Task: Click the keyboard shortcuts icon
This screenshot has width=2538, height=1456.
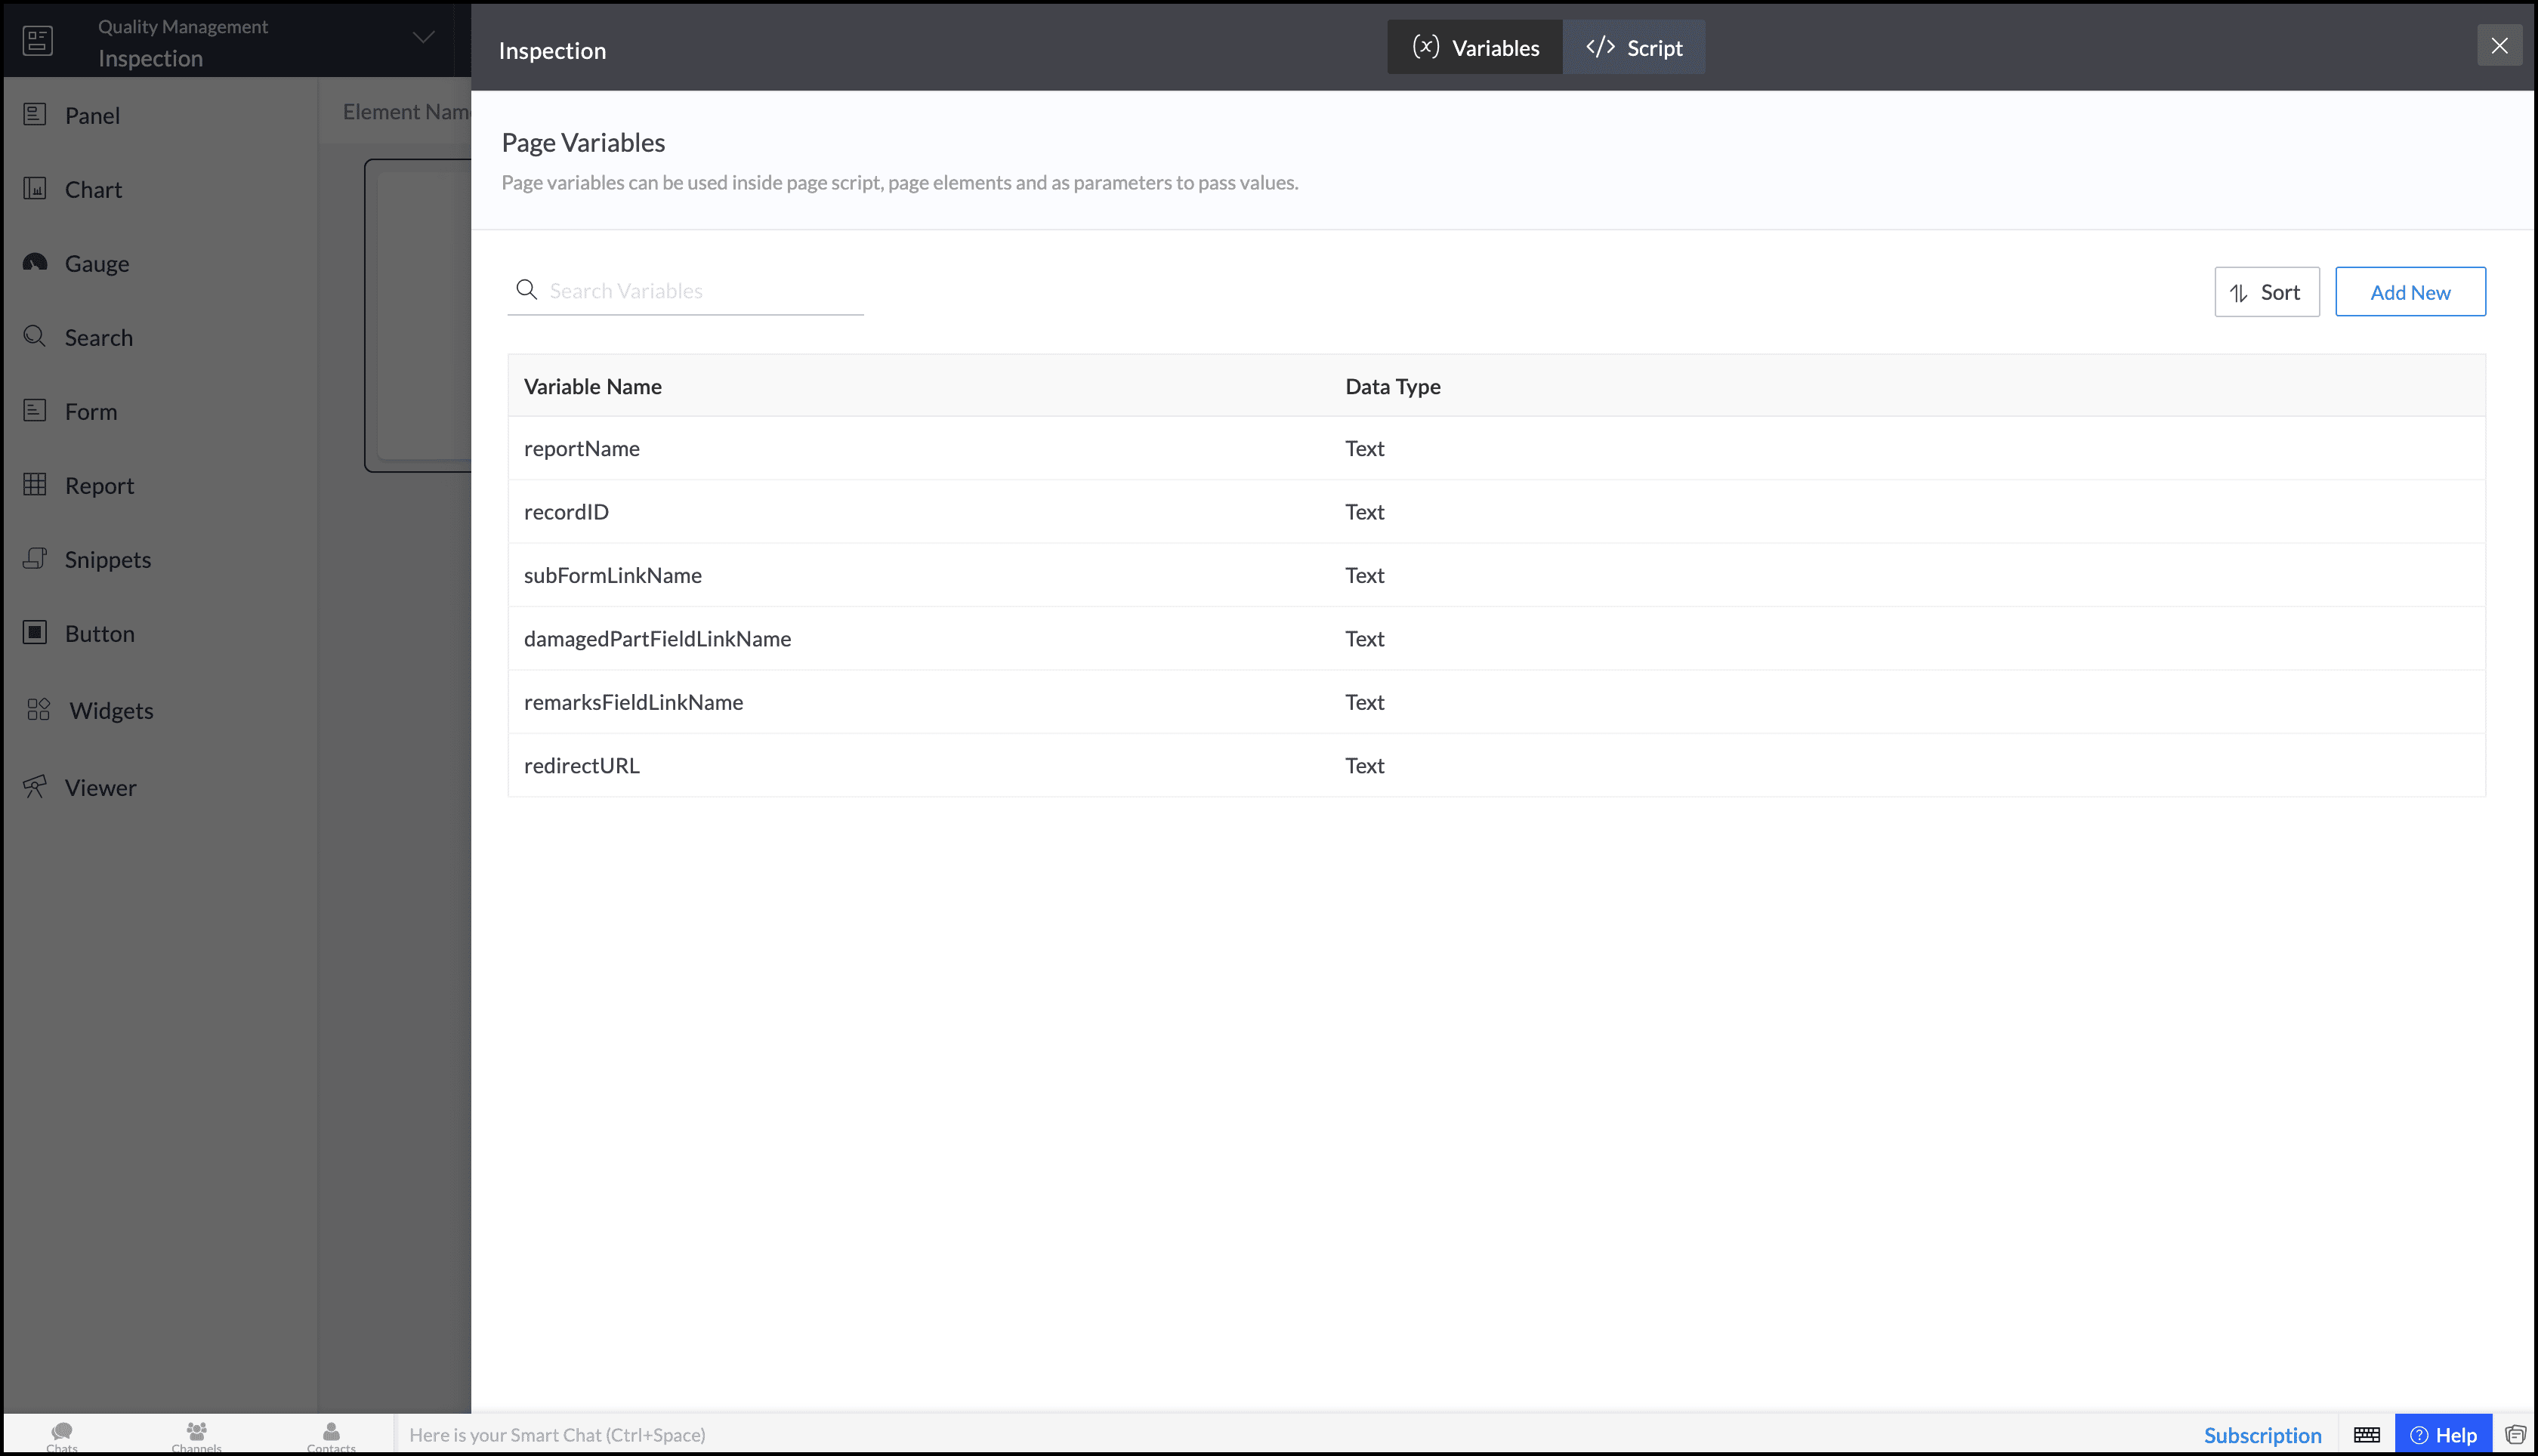Action: point(2366,1435)
